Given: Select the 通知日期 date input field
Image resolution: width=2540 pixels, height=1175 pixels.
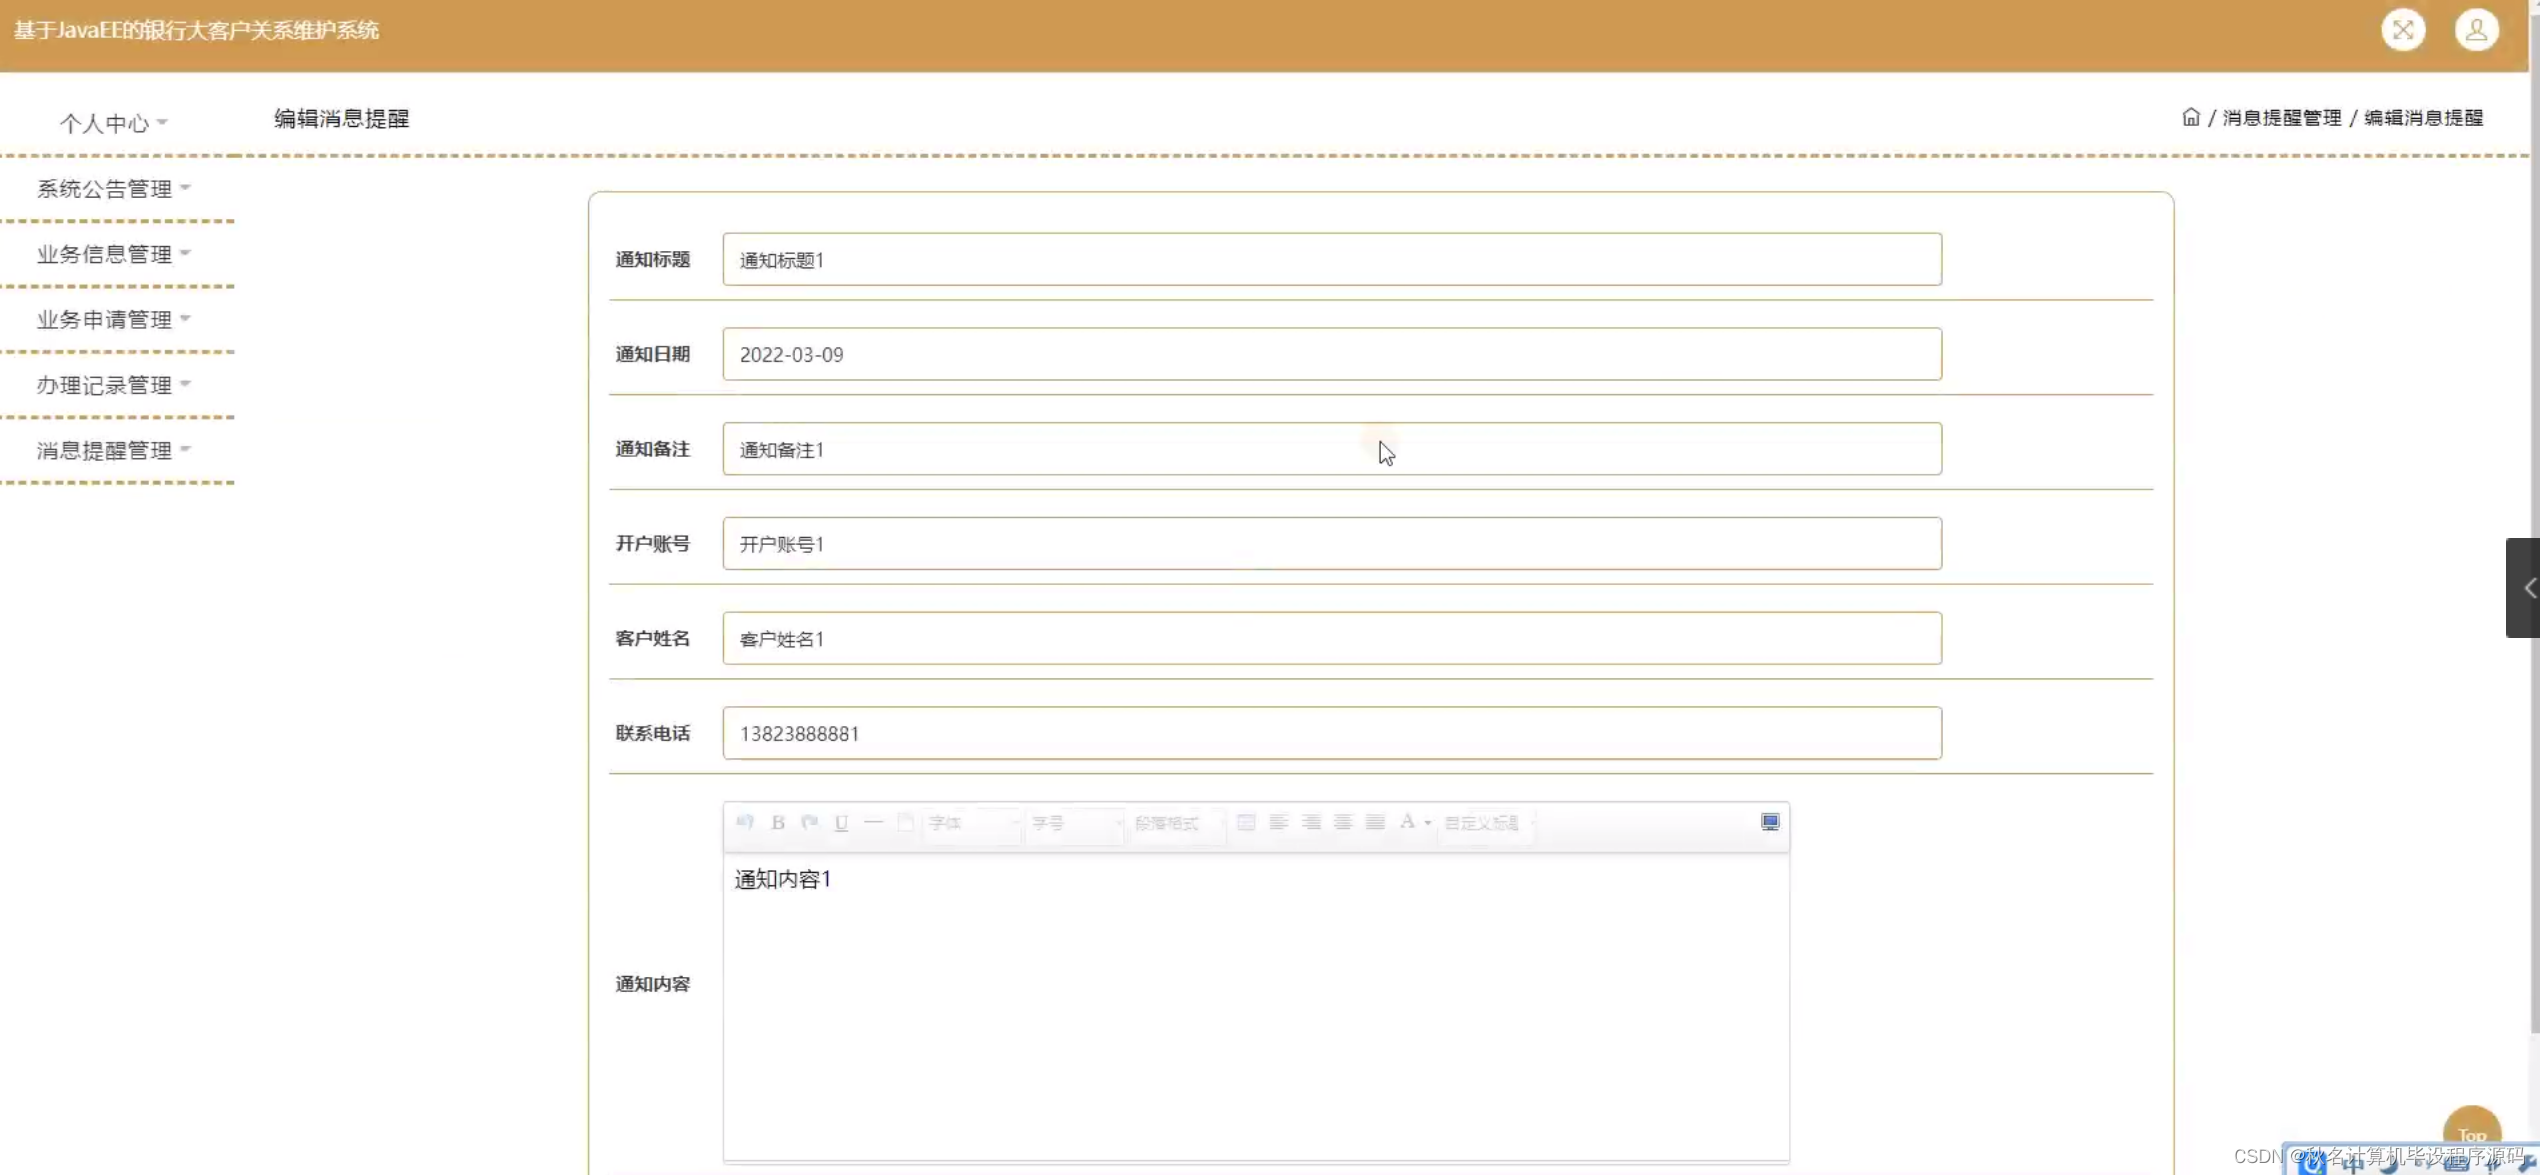Looking at the screenshot, I should (1332, 353).
